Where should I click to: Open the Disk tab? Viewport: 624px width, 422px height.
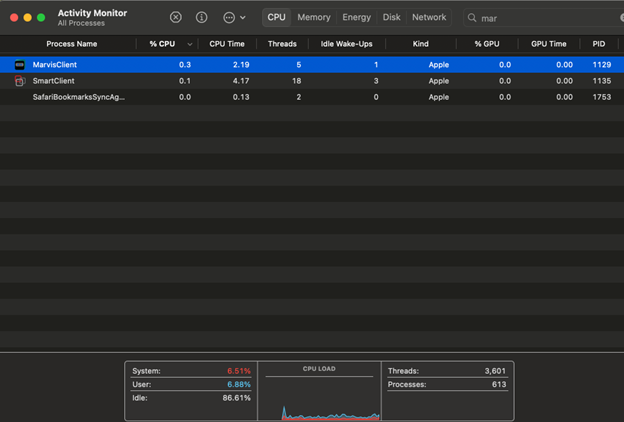coord(391,17)
